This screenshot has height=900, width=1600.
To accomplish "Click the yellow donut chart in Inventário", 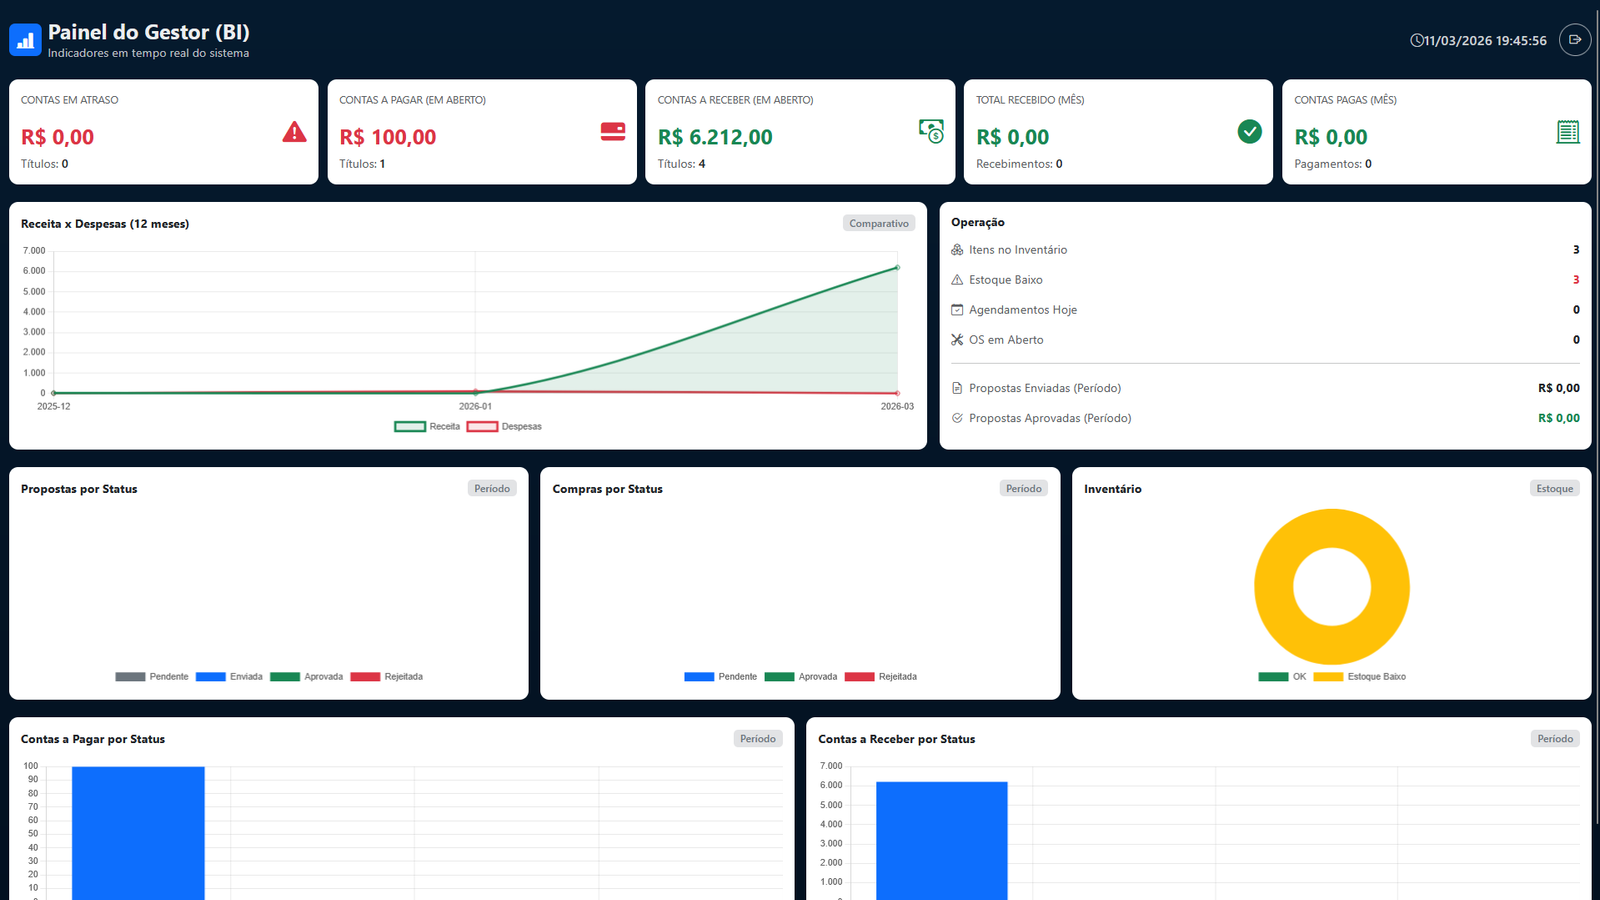I will tap(1331, 527).
